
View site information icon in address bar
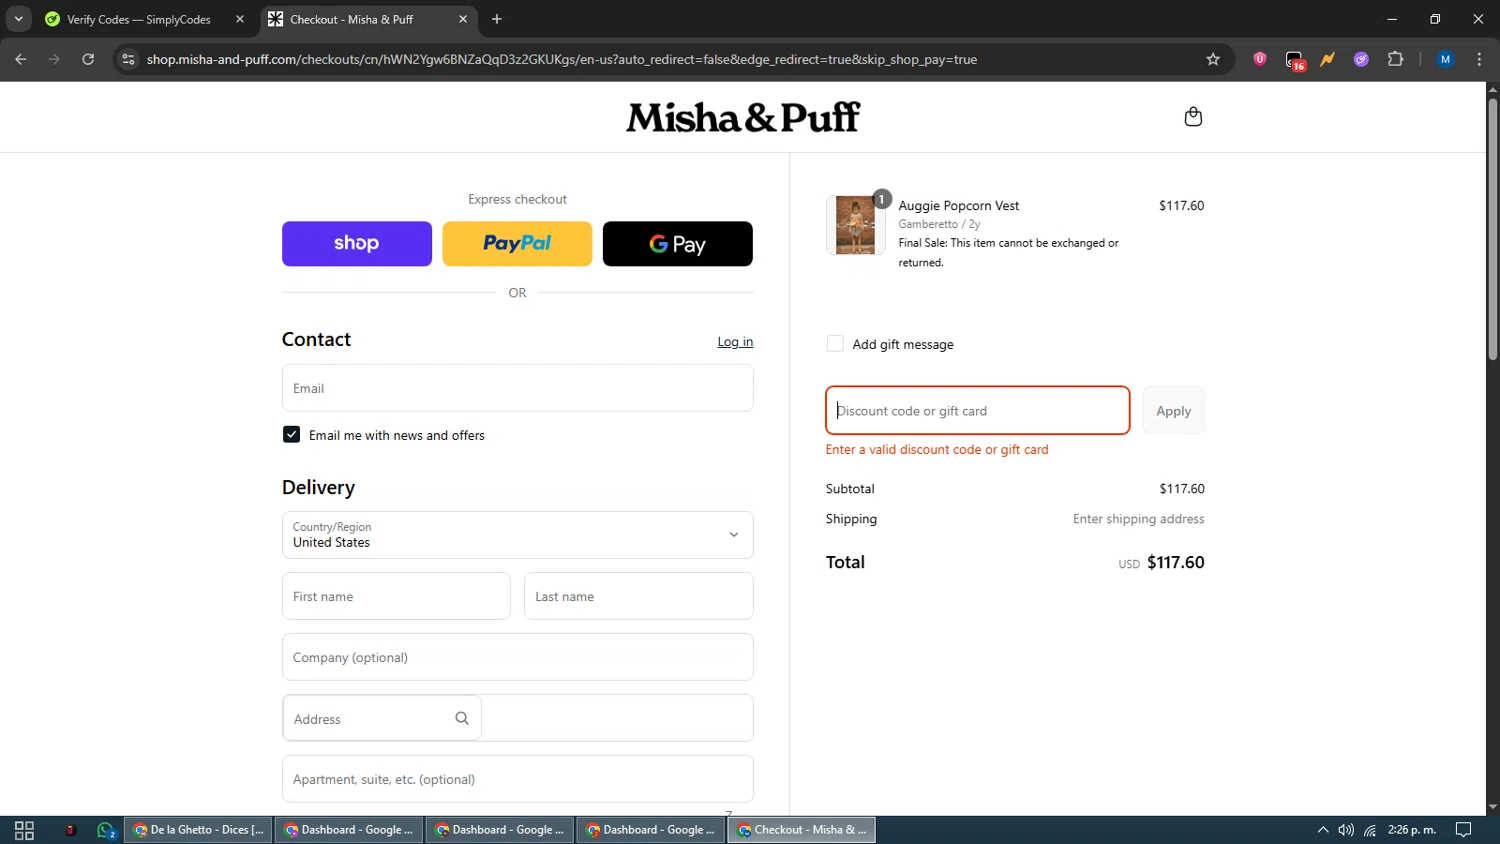pos(128,59)
